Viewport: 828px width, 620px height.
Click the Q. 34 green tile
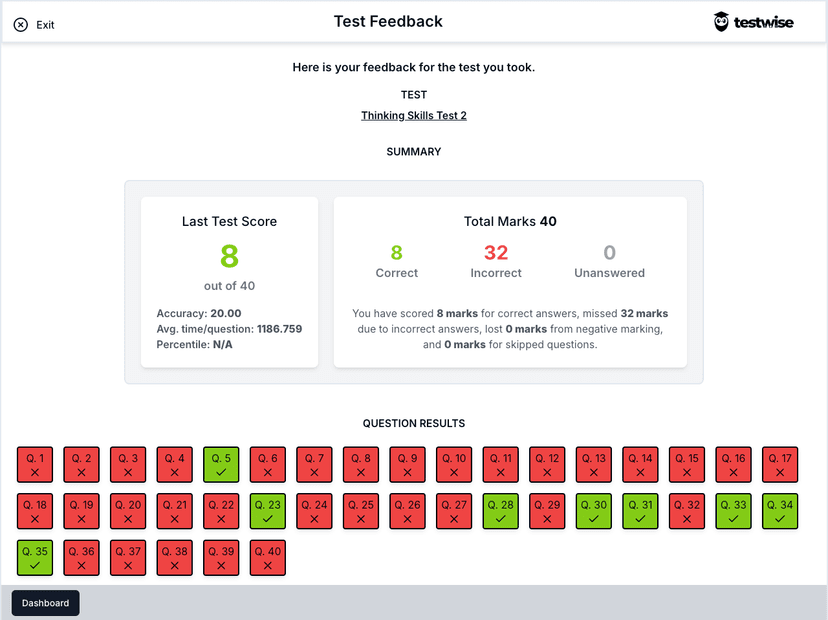[780, 511]
